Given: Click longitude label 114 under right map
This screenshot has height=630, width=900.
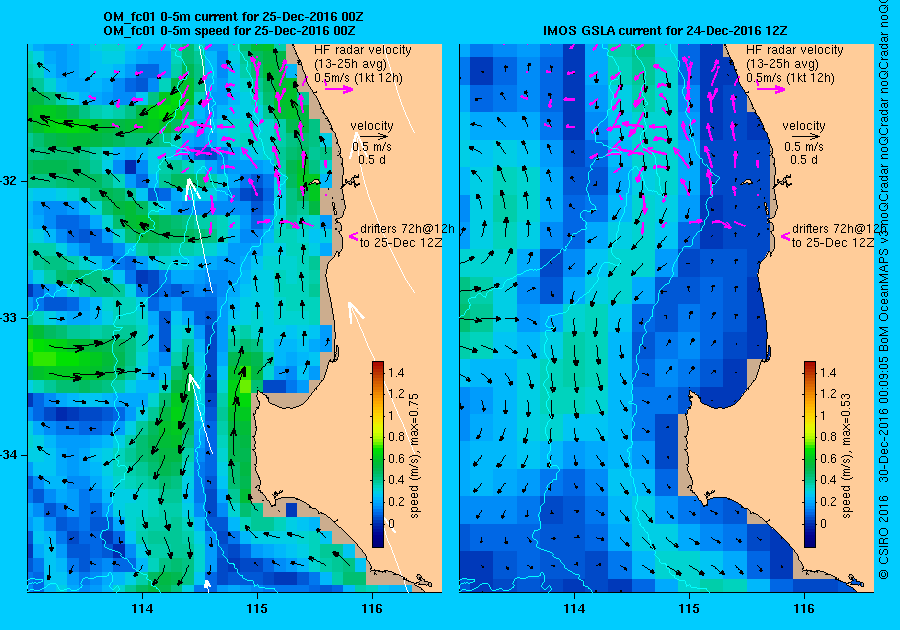Looking at the screenshot, I should click(575, 609).
